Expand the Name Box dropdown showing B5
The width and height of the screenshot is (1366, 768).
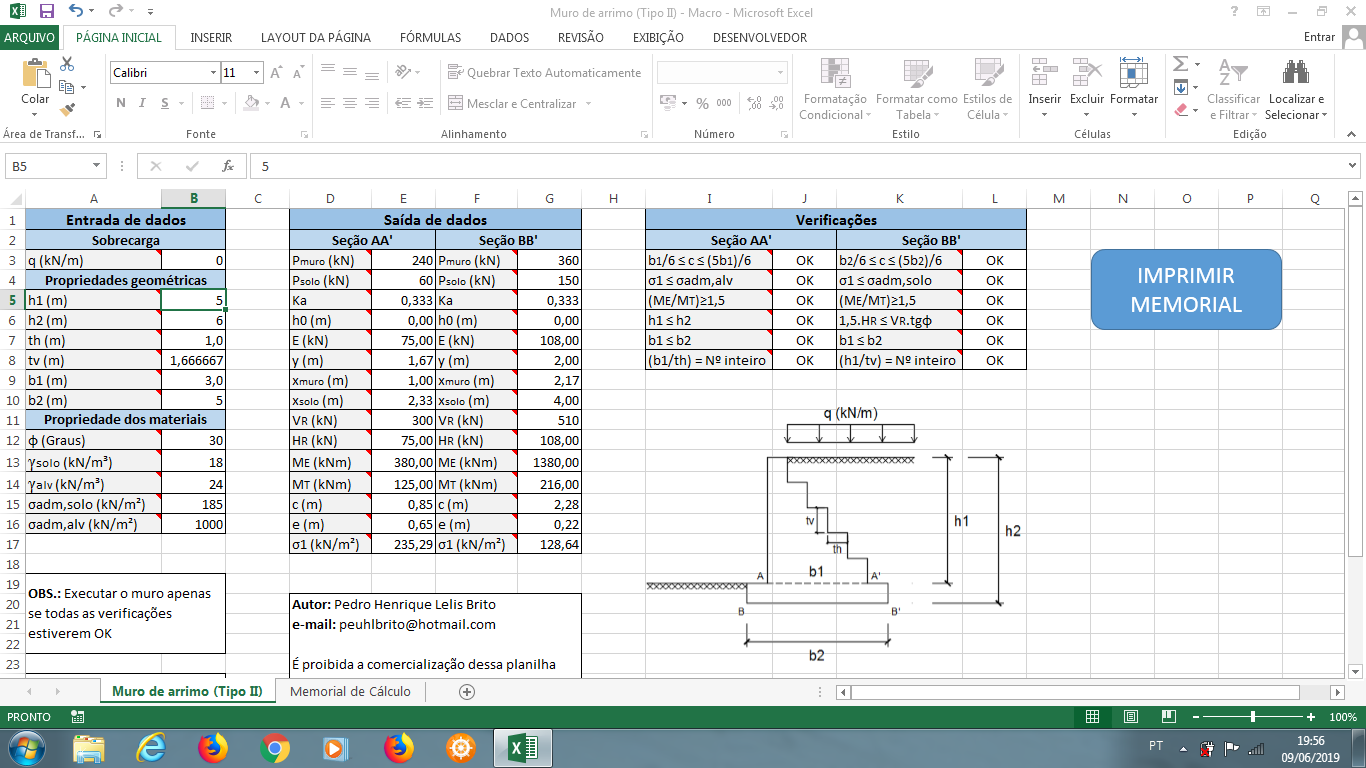97,166
